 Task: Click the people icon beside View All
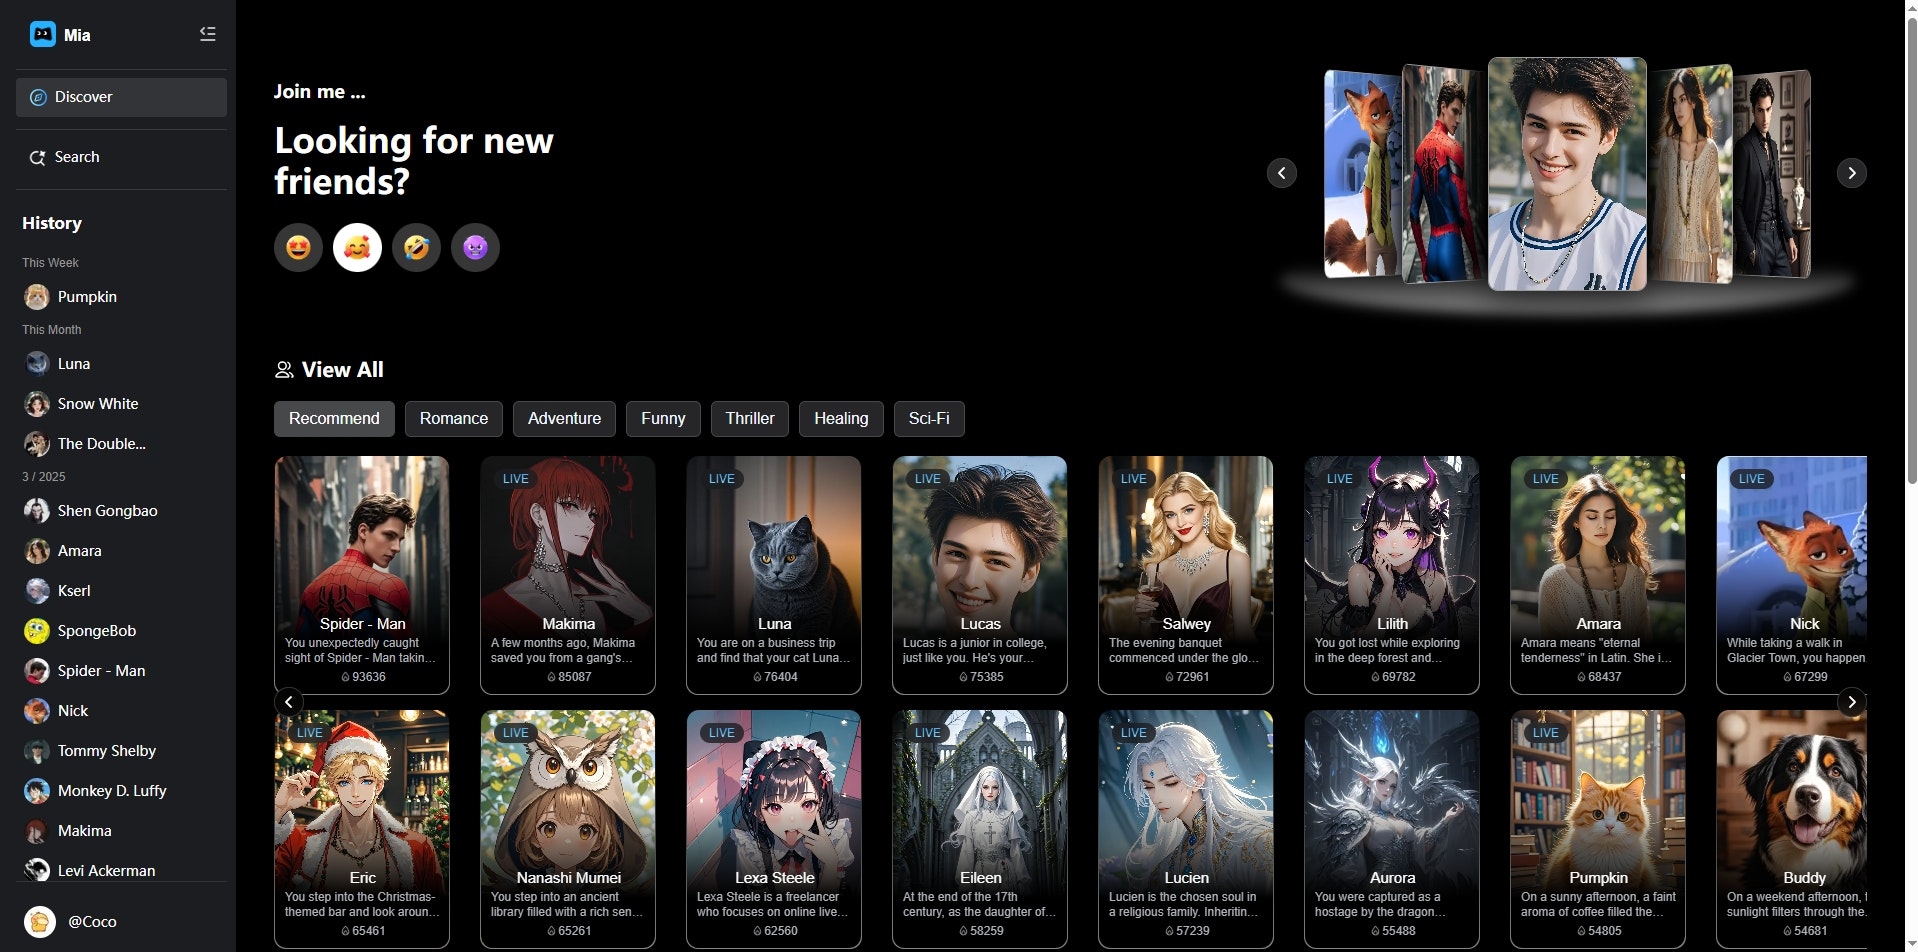click(x=284, y=369)
